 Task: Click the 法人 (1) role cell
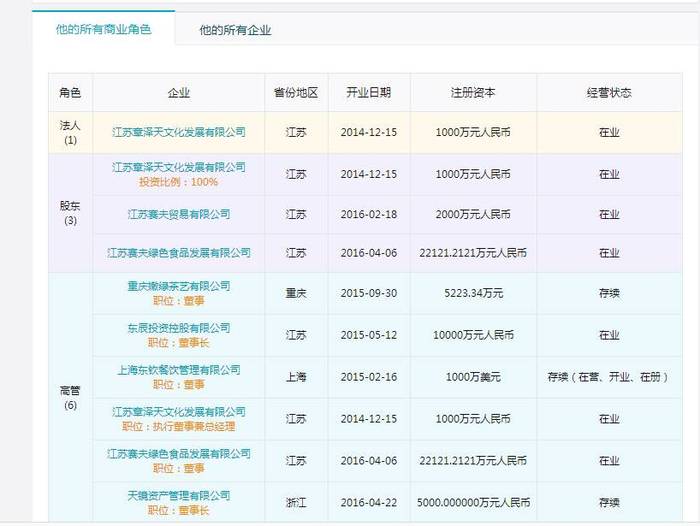coord(70,133)
